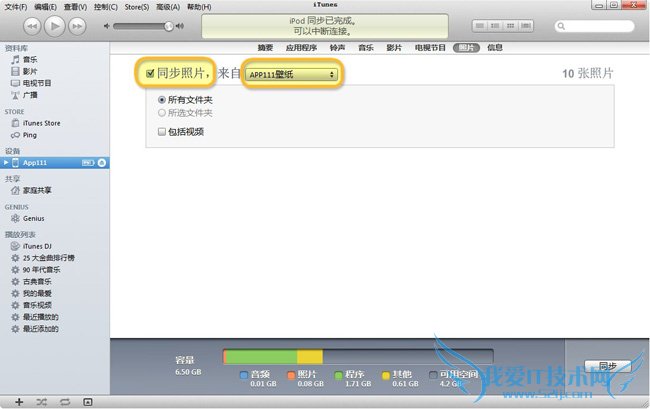The height and width of the screenshot is (409, 650).
Task: Click the next track fast-forward button
Action: [77, 27]
